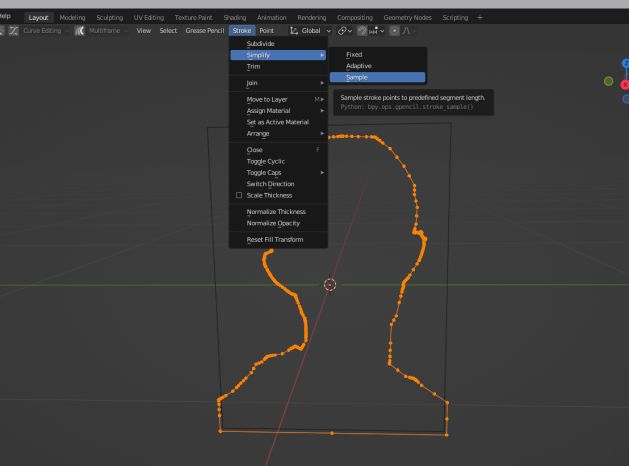
Task: Choose Toggle Cyclic entry
Action: [278, 161]
